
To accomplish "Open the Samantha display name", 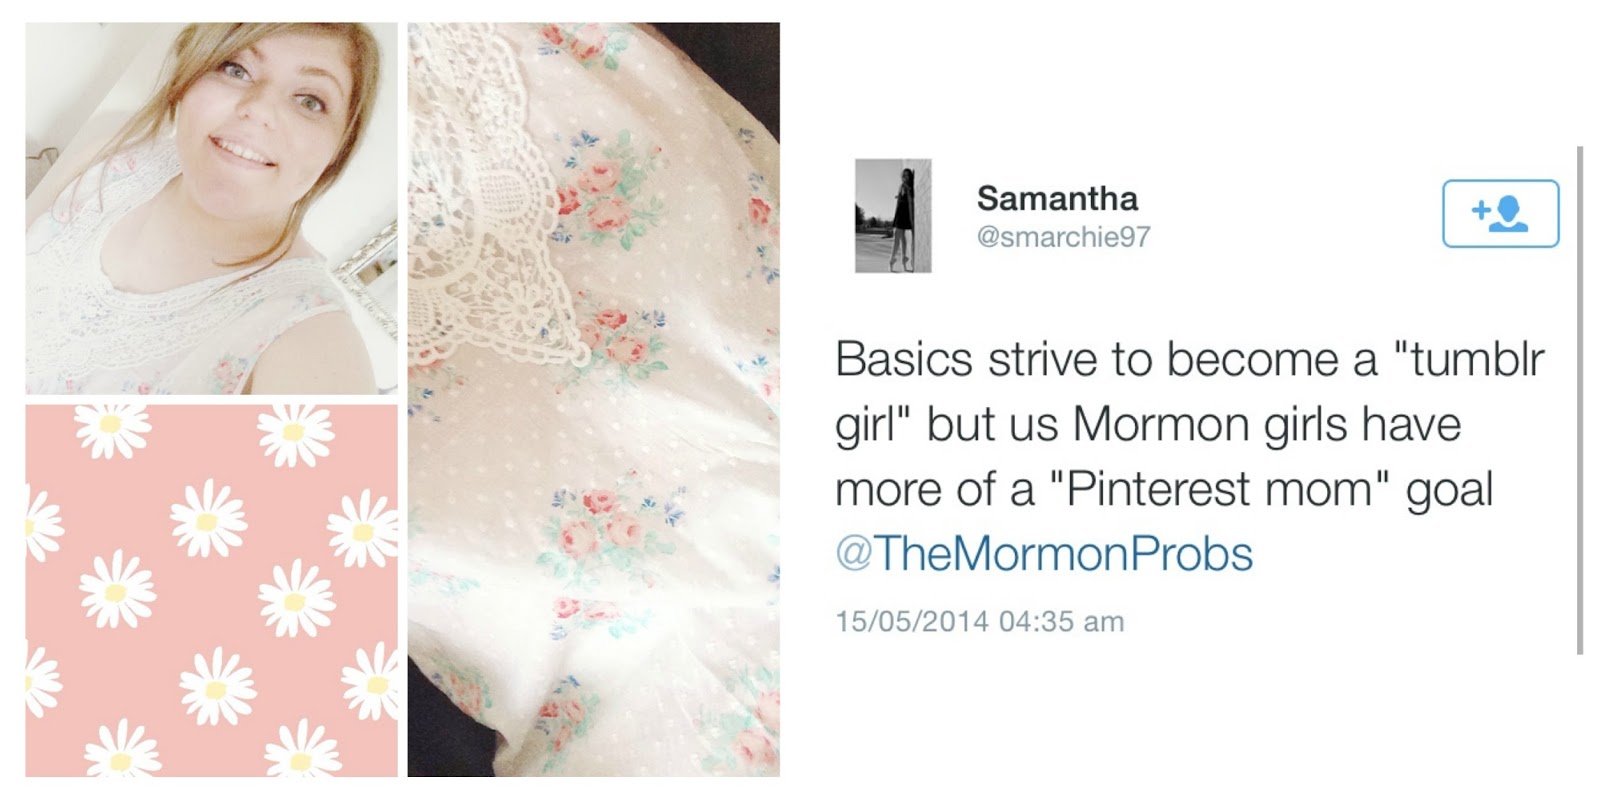I will 1057,198.
